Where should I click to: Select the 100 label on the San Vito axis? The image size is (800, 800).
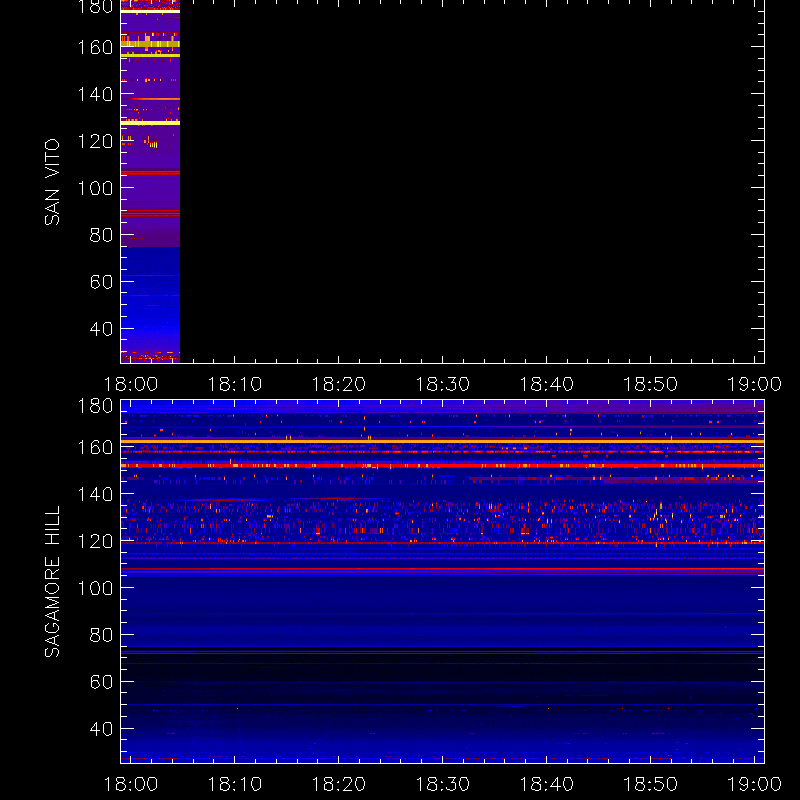click(x=95, y=188)
